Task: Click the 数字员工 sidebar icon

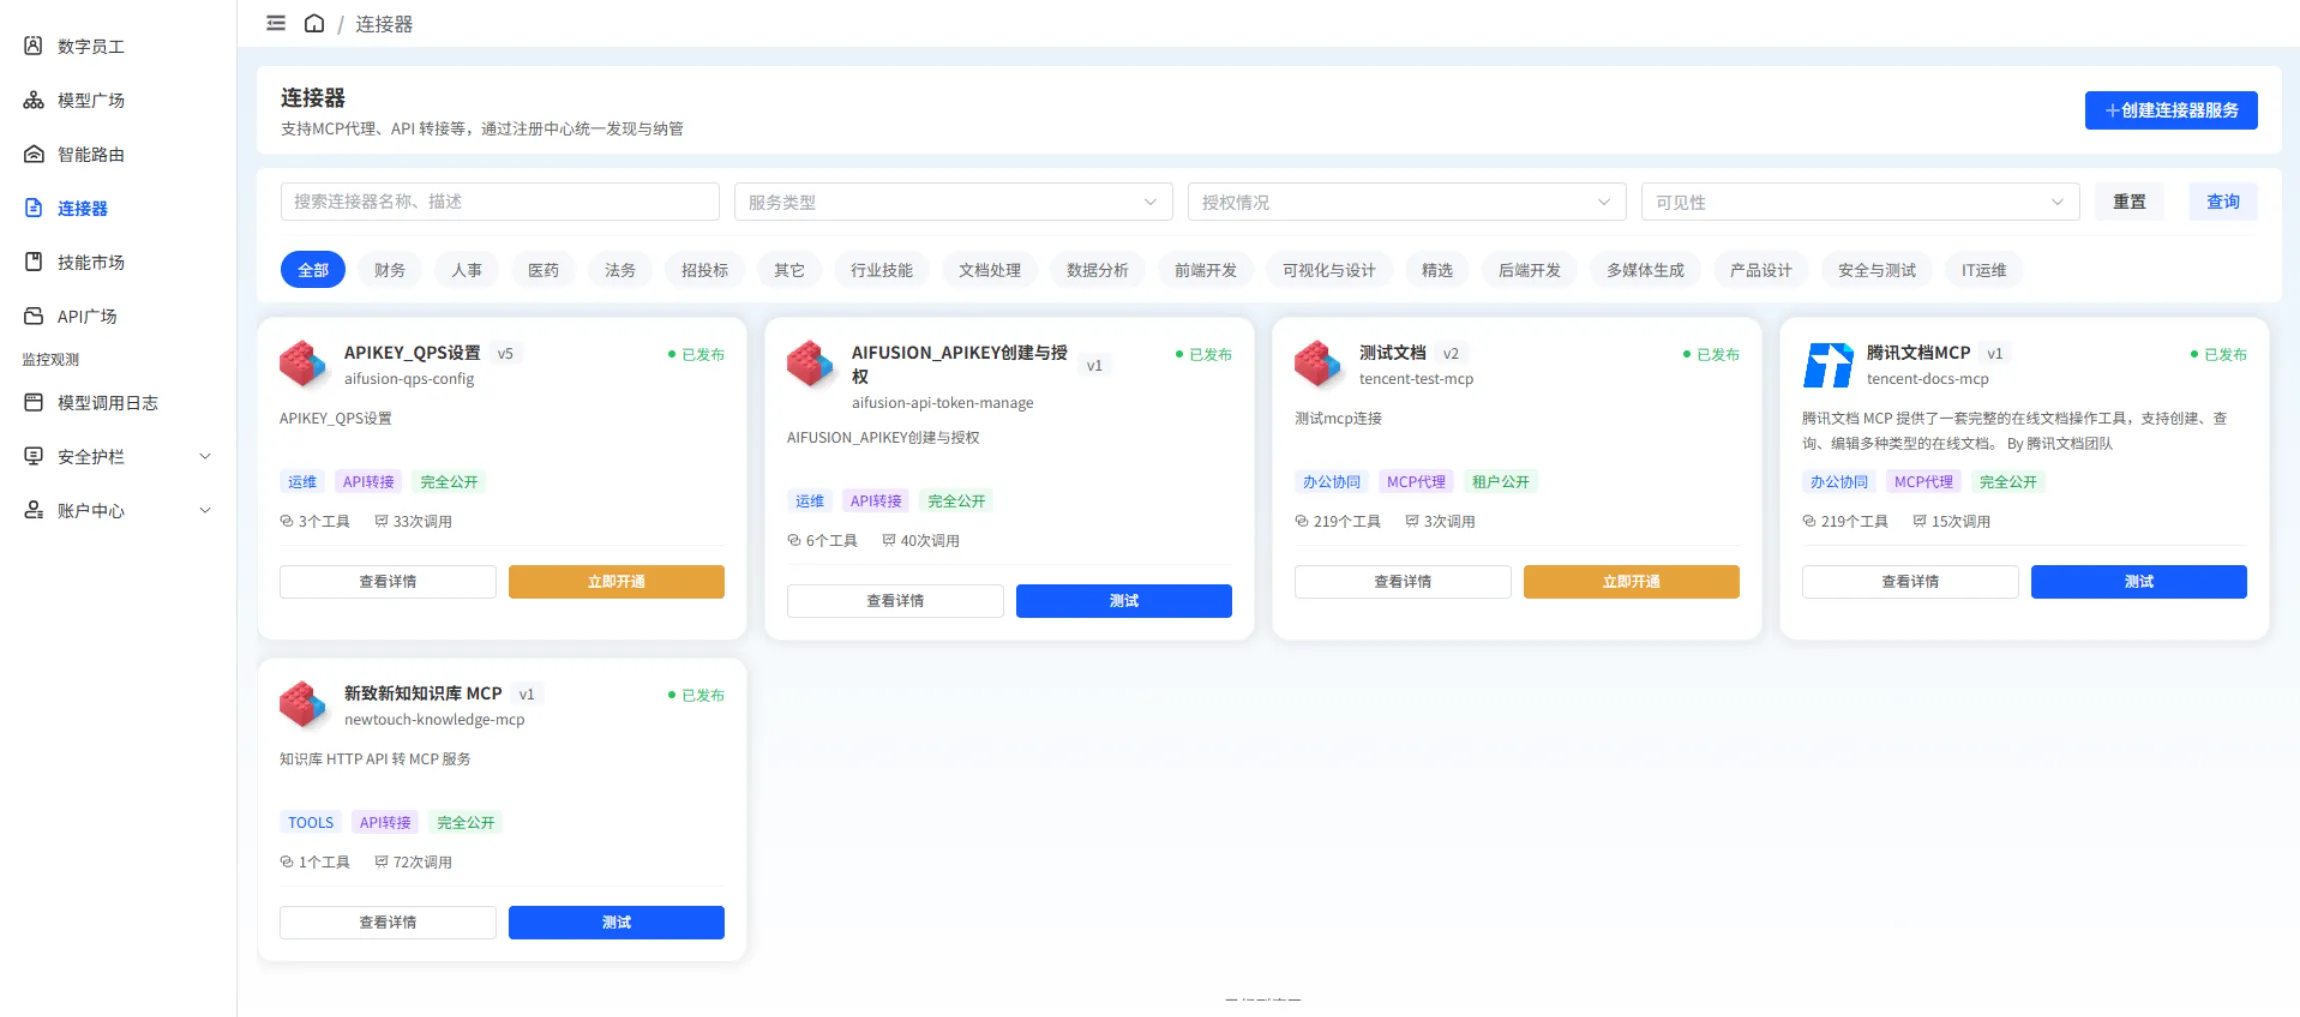Action: click(33, 46)
